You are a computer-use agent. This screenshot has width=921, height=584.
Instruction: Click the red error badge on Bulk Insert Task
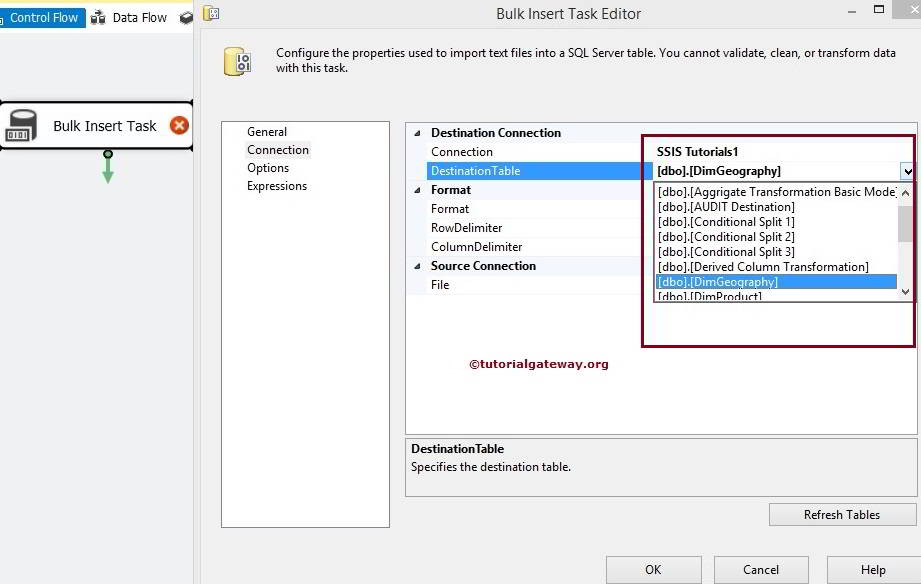(x=179, y=125)
